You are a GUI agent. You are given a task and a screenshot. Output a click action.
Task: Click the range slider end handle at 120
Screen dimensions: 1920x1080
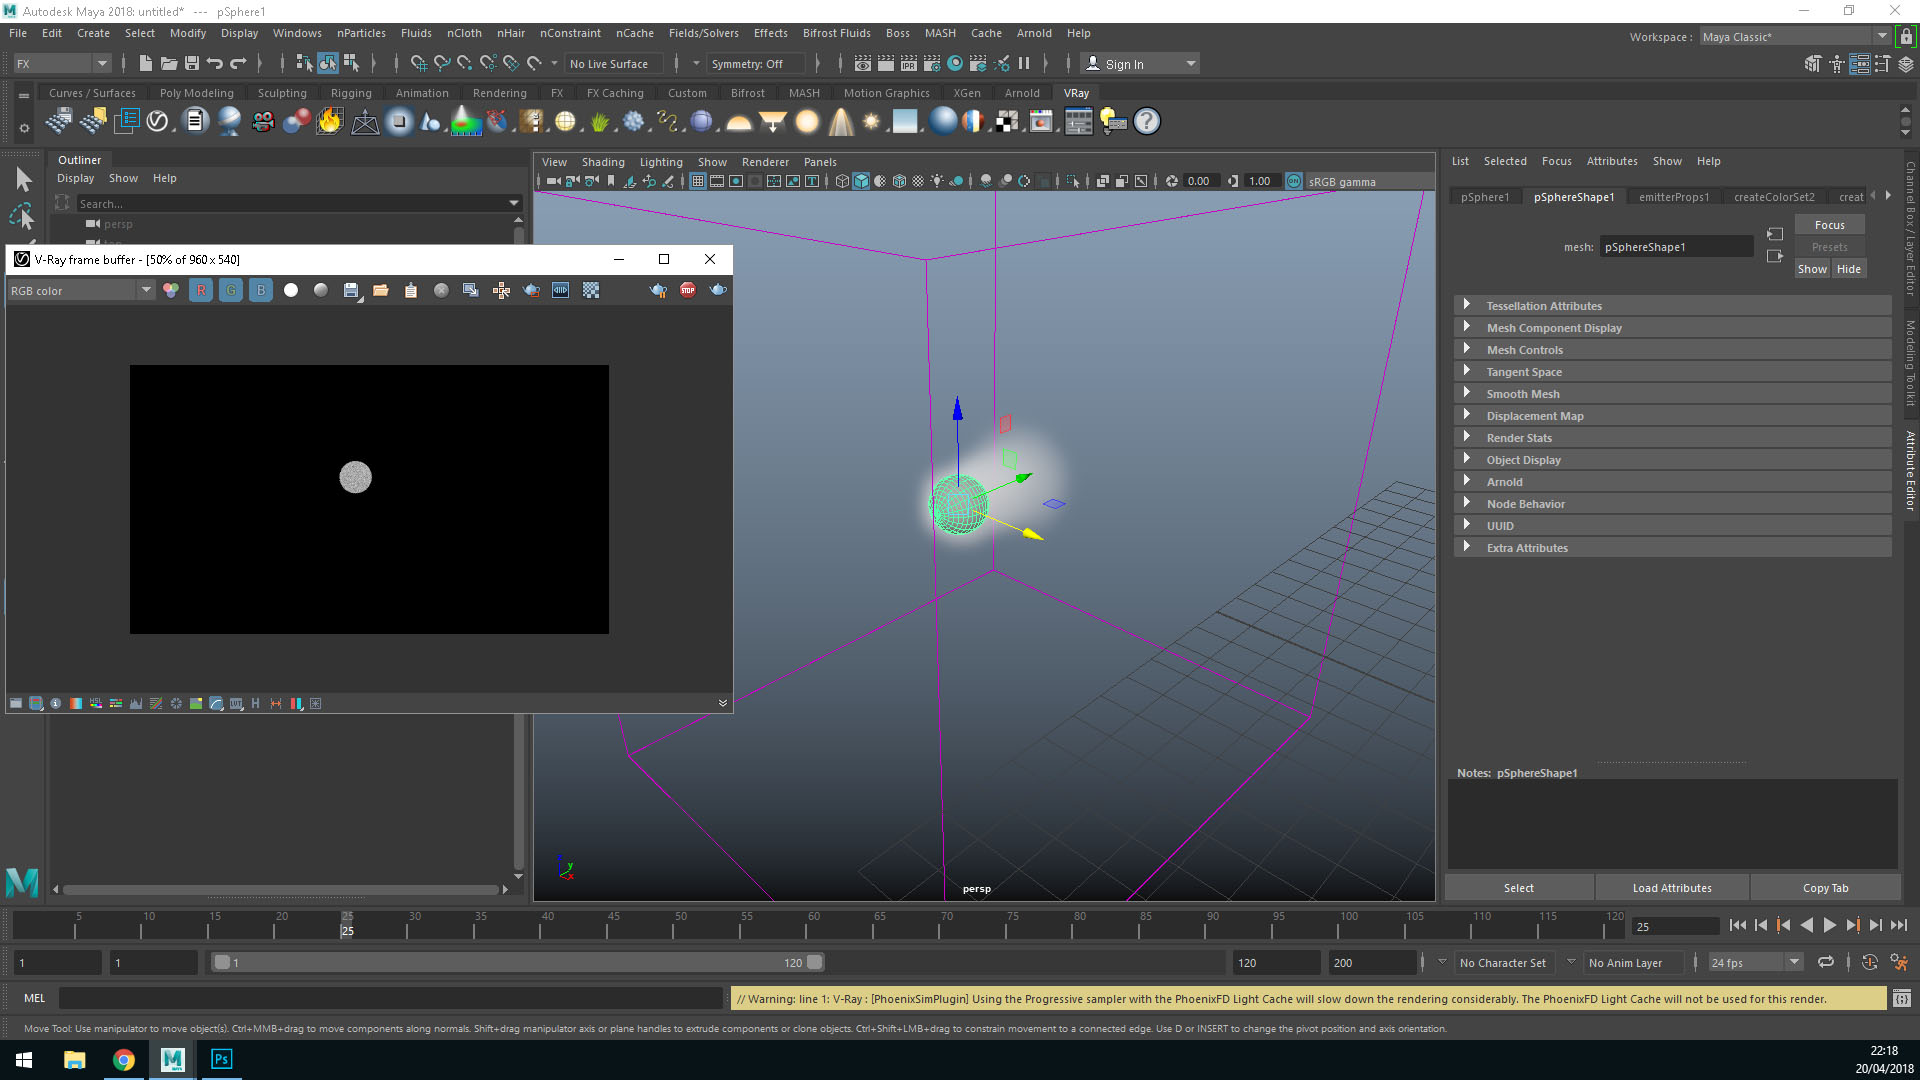coord(815,962)
